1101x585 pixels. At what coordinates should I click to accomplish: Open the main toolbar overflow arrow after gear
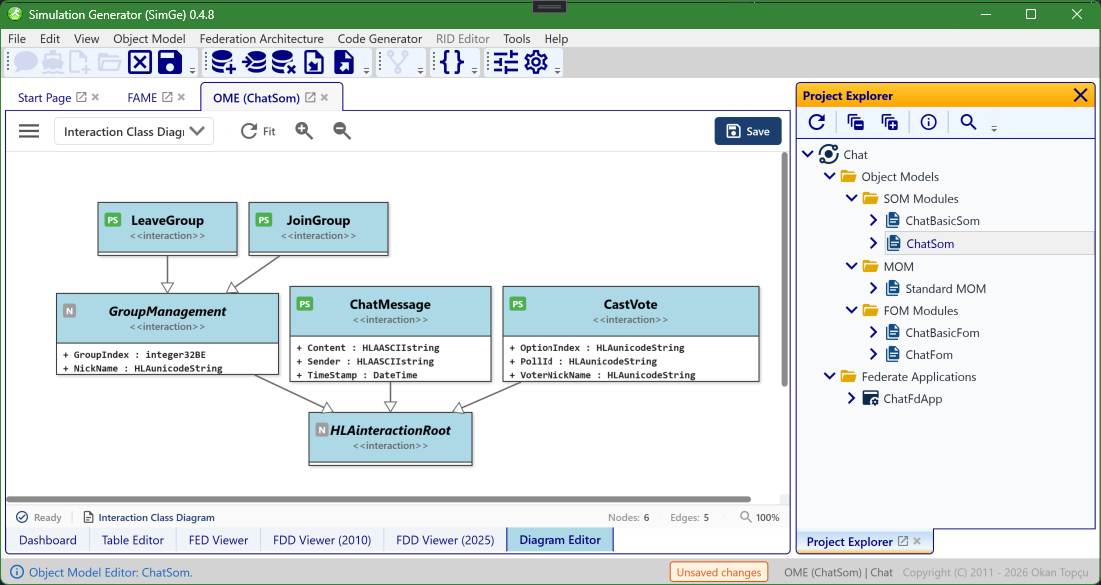coord(558,70)
